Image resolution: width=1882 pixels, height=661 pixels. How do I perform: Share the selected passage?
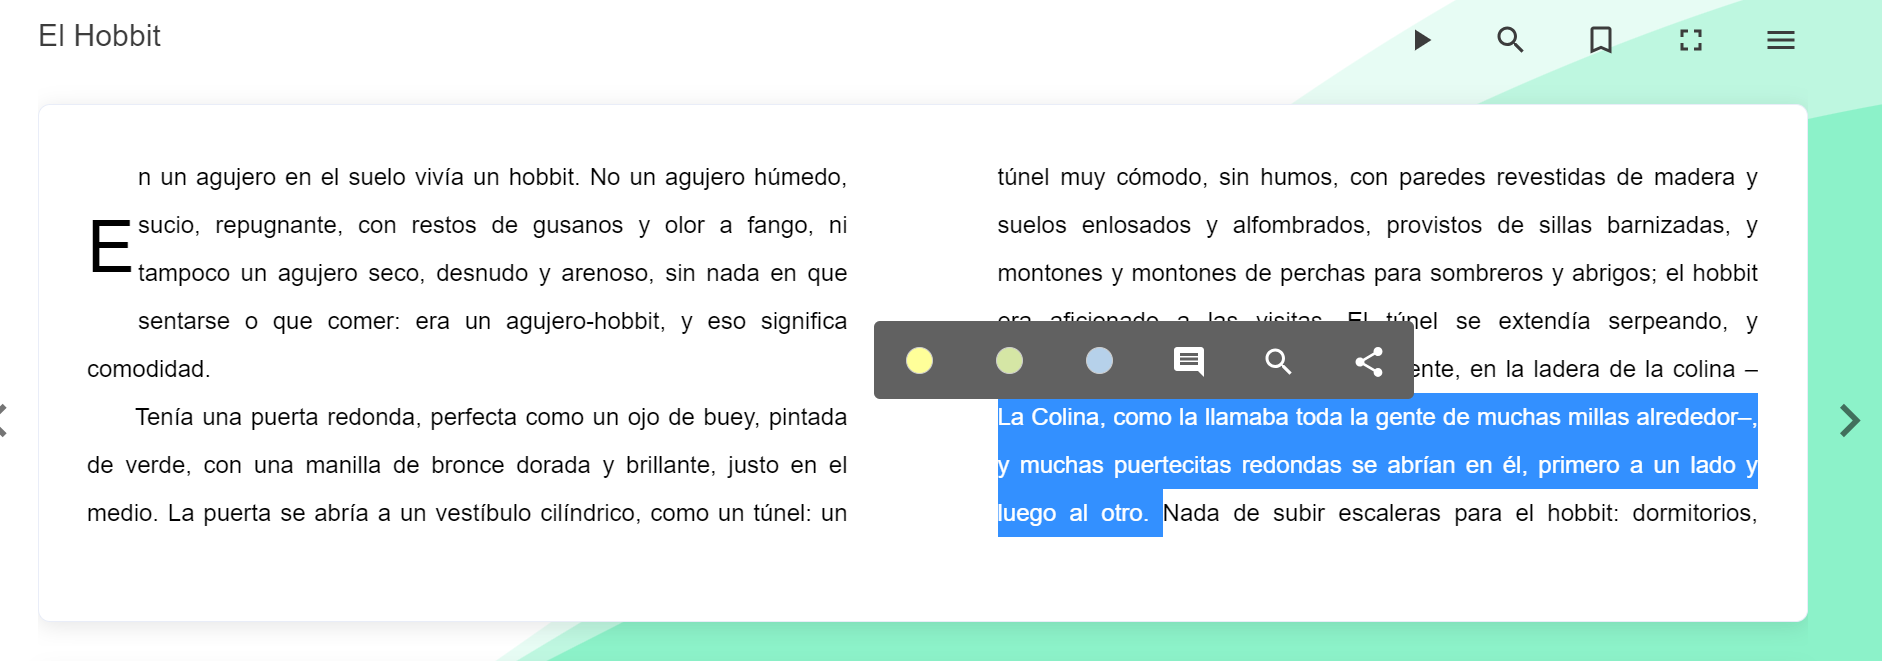click(1369, 361)
